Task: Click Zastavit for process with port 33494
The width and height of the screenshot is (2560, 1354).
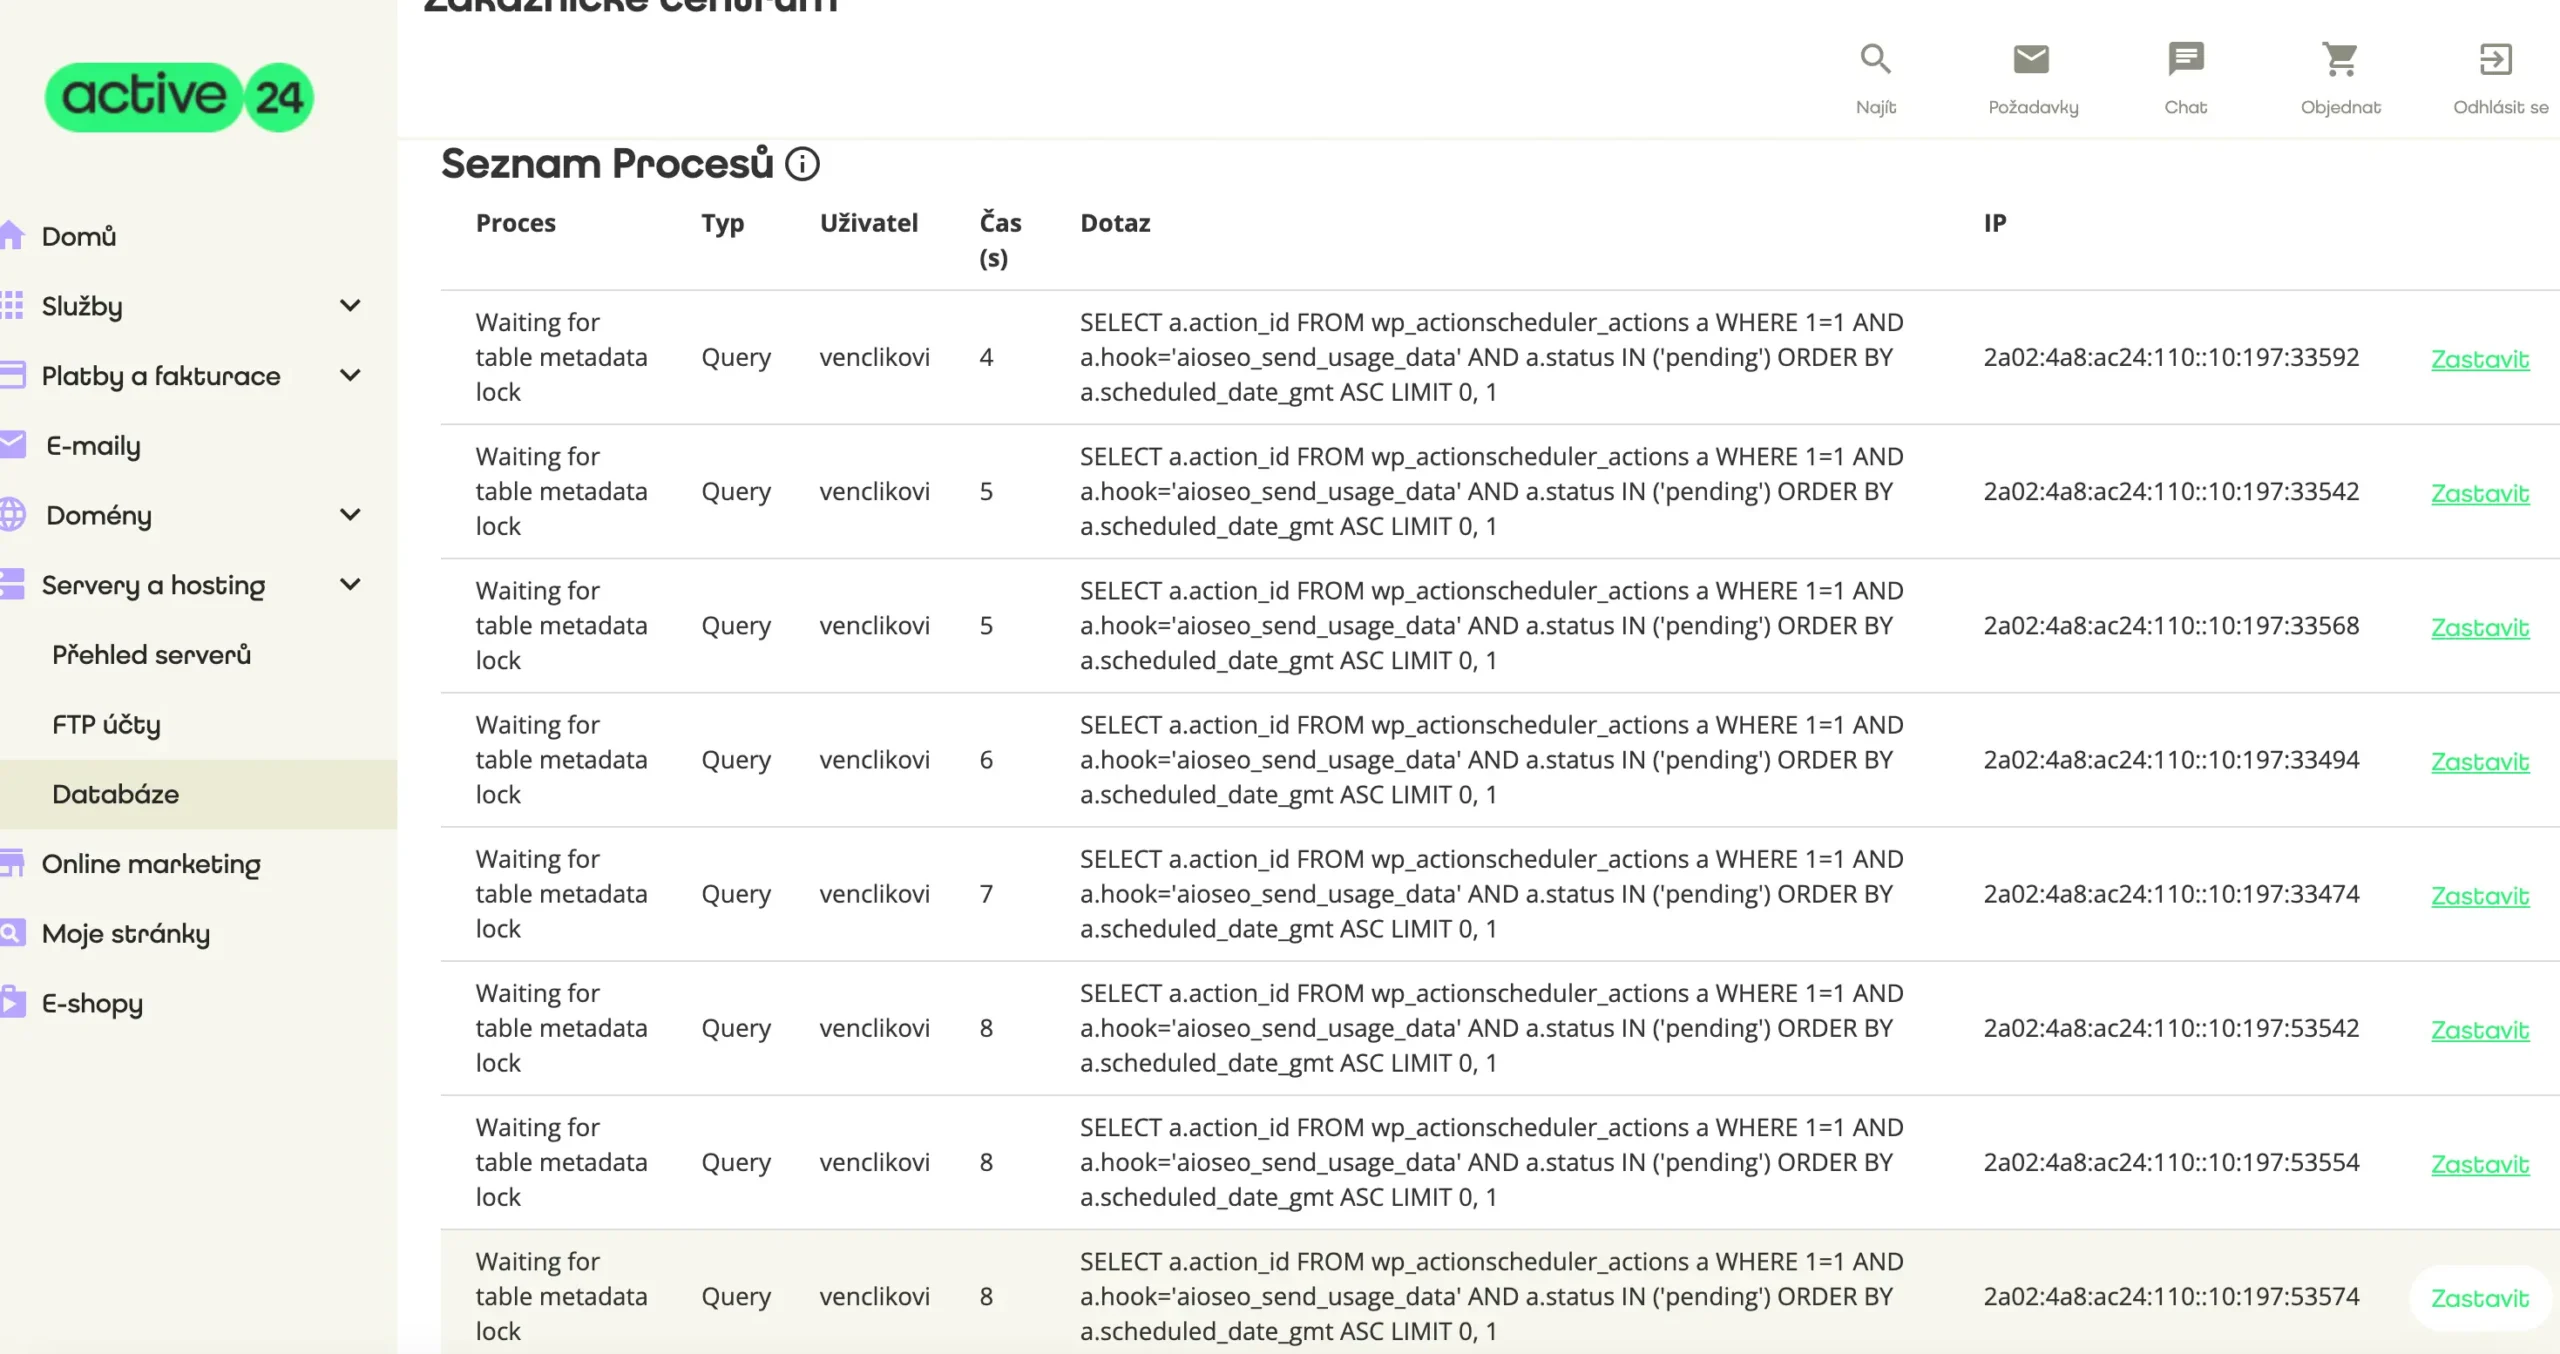Action: pyautogui.click(x=2479, y=762)
